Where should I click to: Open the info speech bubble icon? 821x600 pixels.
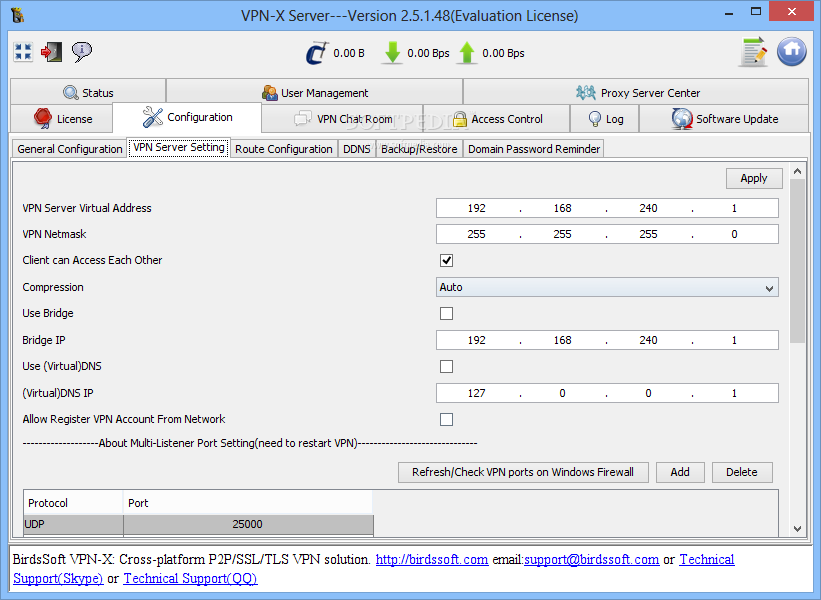[x=82, y=52]
